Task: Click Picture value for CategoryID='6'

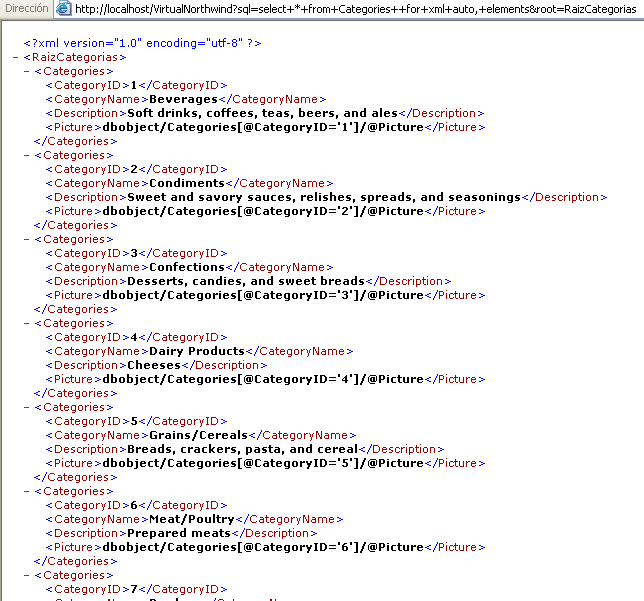Action: 263,547
